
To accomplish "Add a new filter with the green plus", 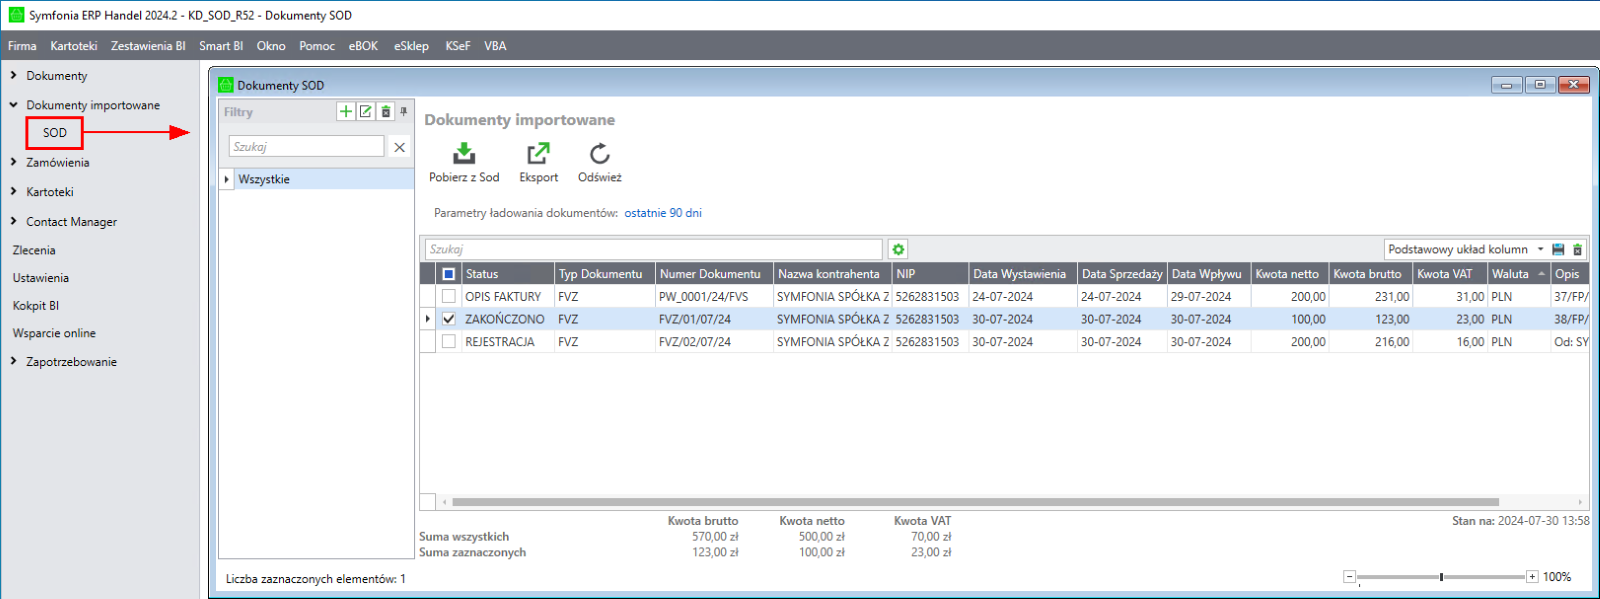I will pyautogui.click(x=346, y=112).
